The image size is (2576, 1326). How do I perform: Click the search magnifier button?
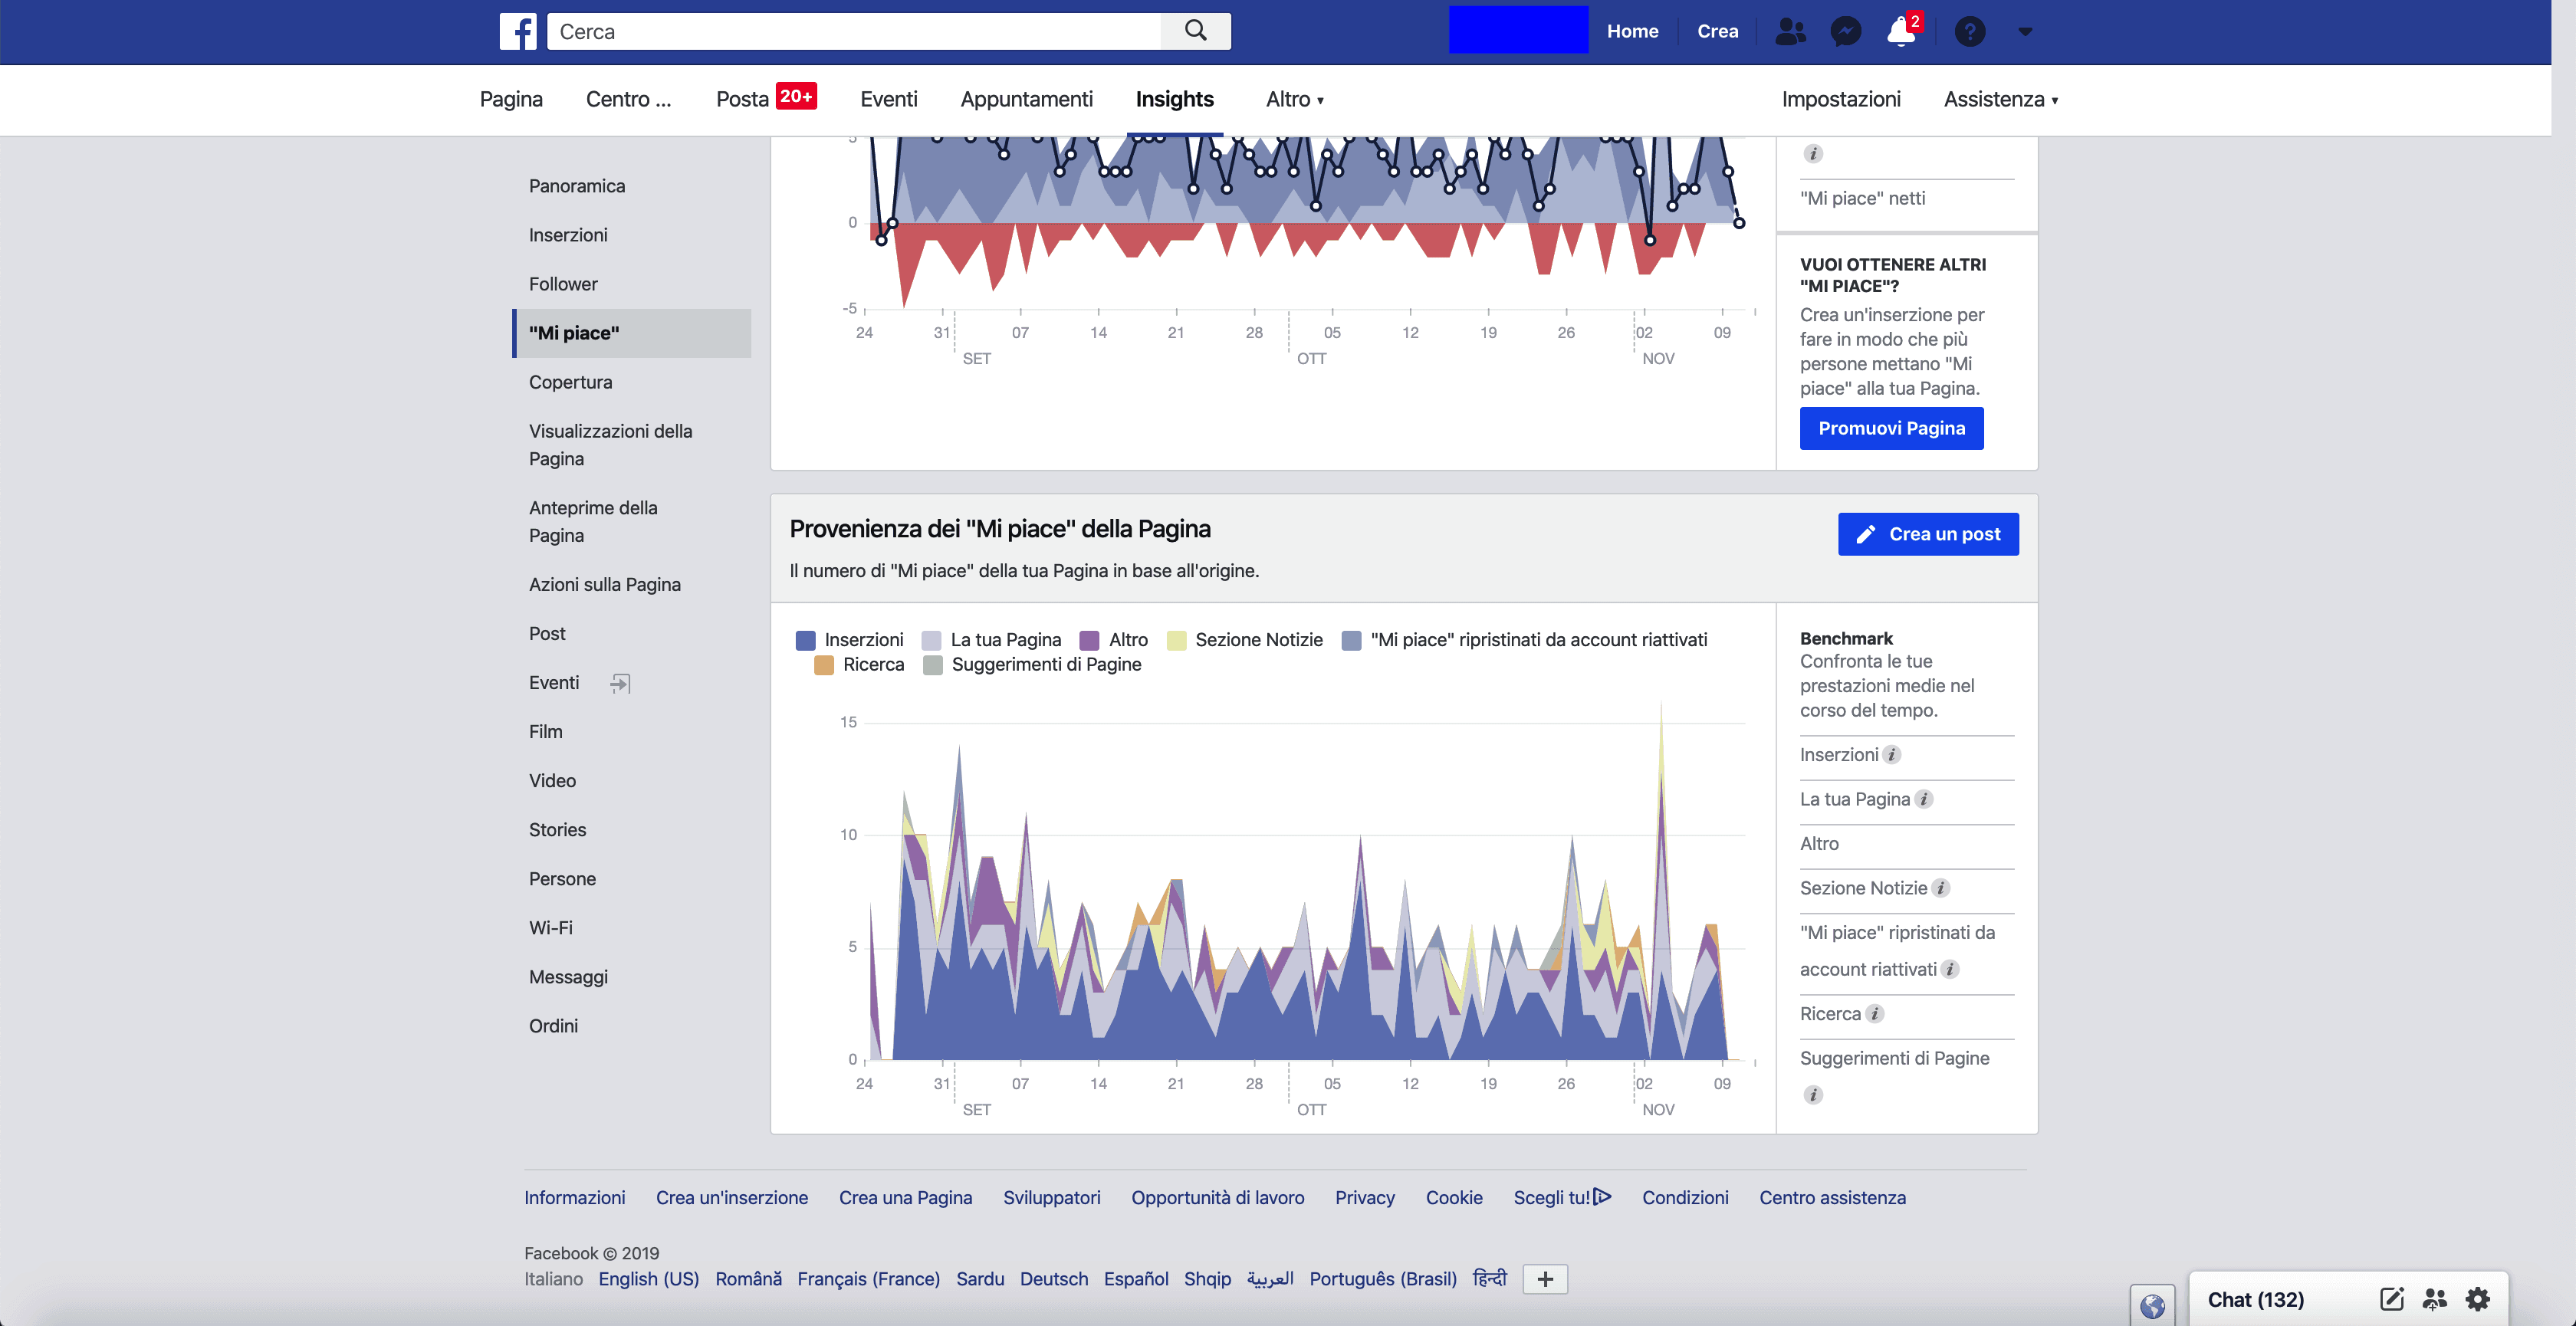(x=1195, y=31)
